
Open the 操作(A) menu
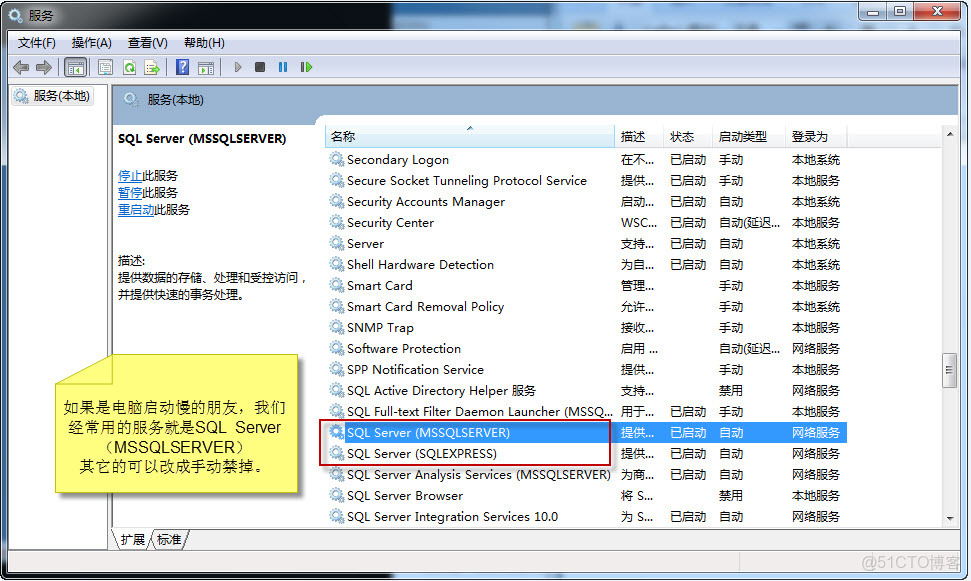tap(92, 43)
